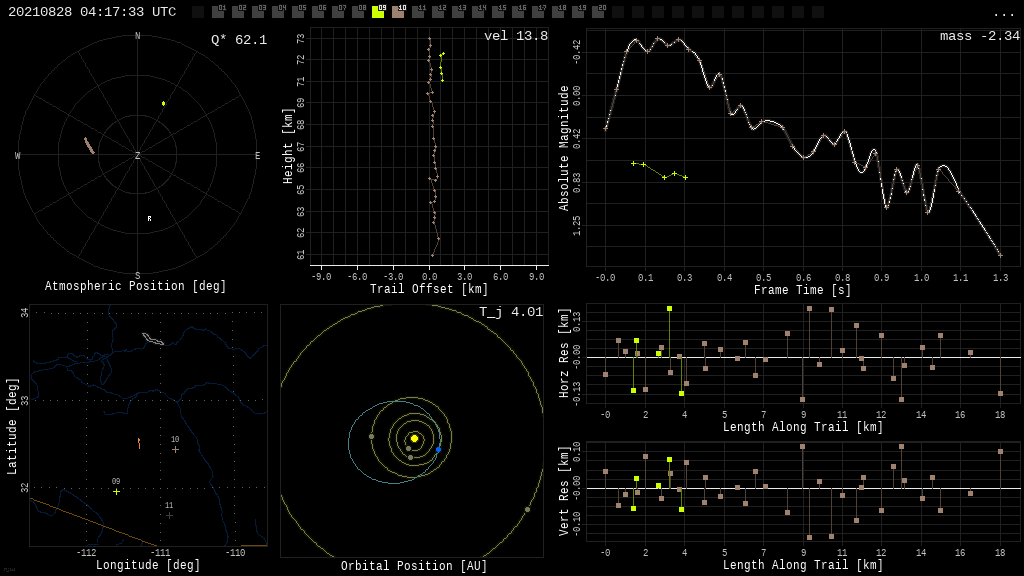The height and width of the screenshot is (576, 1024).
Task: Click the Absolute Magnitude axis label
Action: pos(564,148)
